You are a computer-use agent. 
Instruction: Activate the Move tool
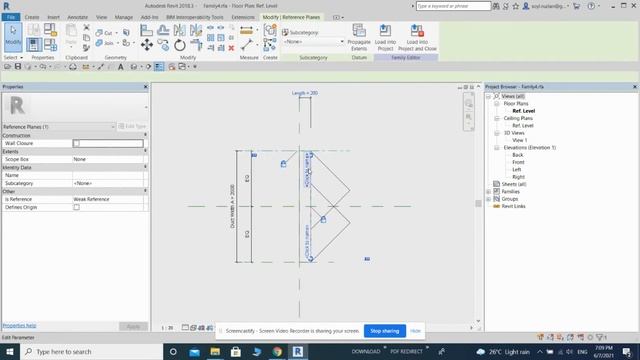(x=147, y=45)
